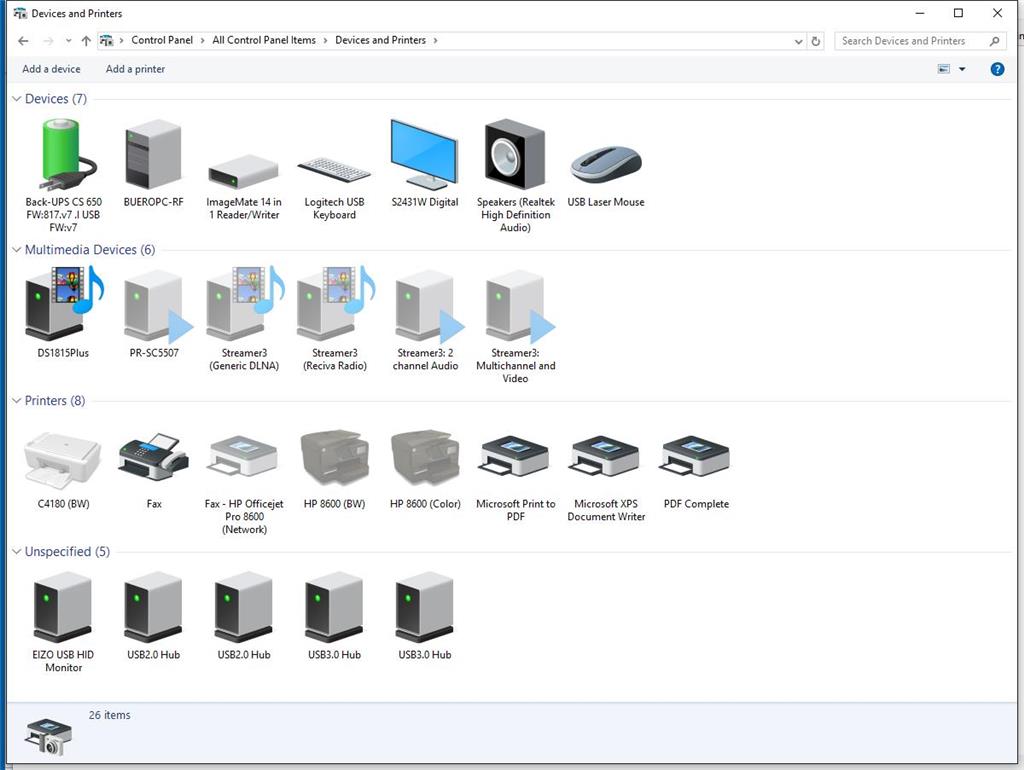Click Add a device in the command bar

click(52, 69)
